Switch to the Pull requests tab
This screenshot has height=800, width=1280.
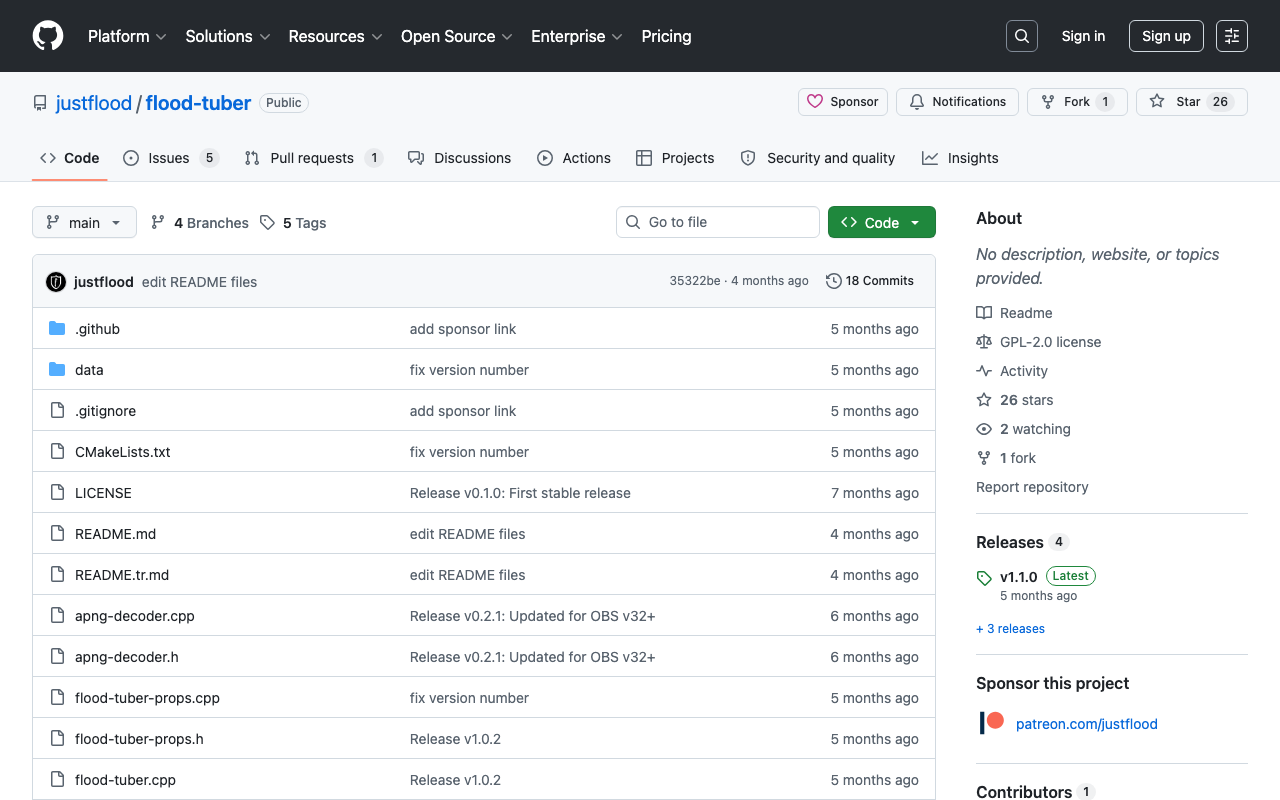pos(314,158)
